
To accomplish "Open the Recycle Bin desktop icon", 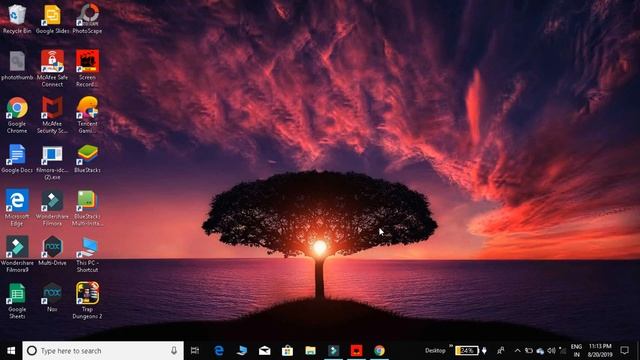I will pos(17,19).
